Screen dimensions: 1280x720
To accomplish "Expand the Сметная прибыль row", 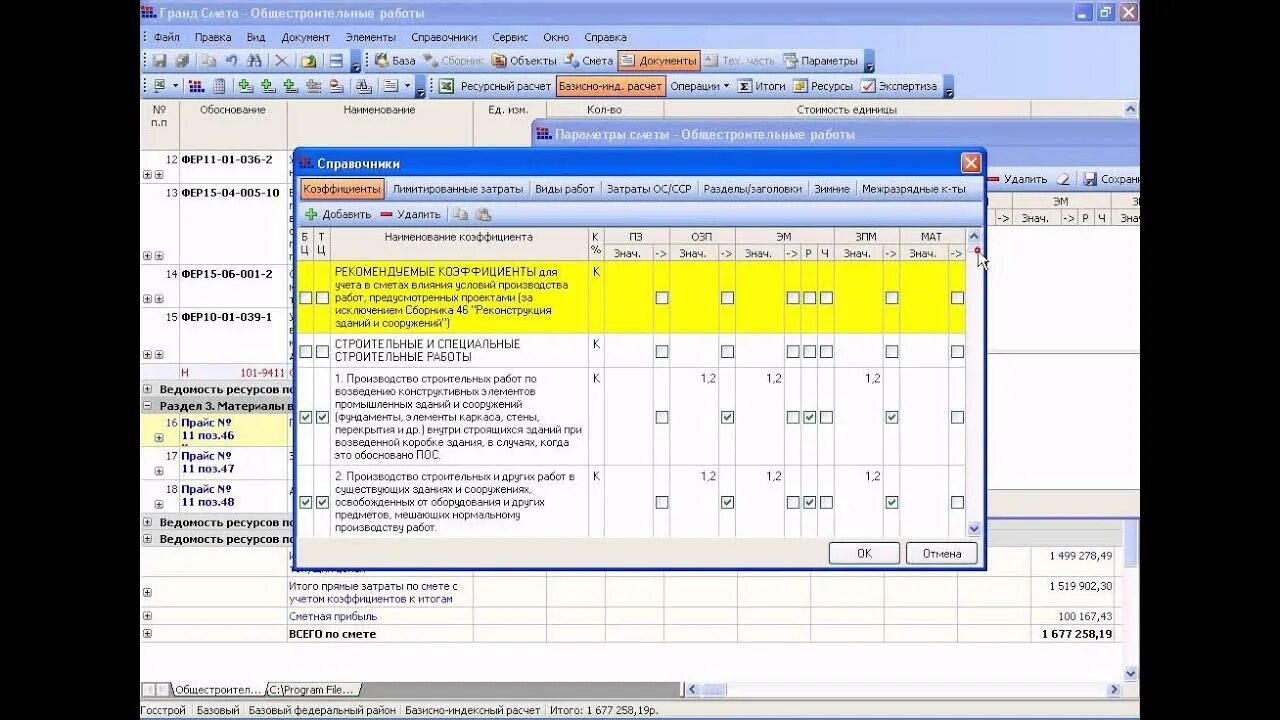I will click(147, 617).
